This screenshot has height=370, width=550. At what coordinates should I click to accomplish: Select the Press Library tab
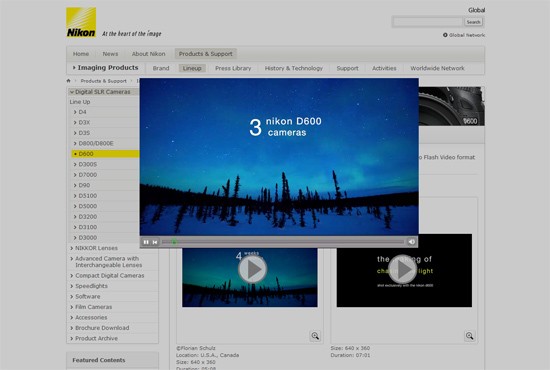pos(233,68)
